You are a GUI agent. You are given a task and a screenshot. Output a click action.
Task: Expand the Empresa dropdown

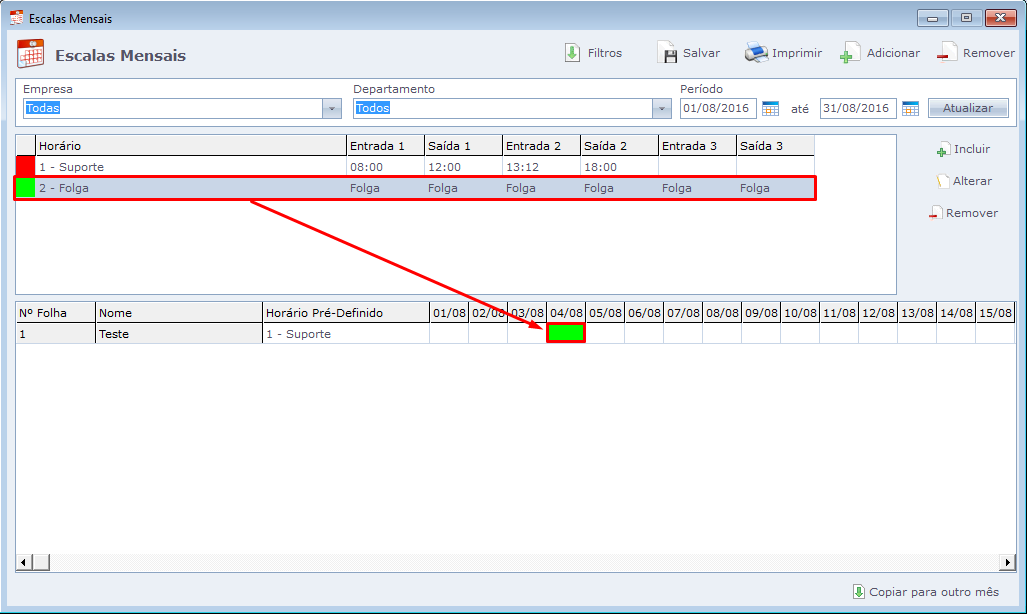click(x=332, y=108)
